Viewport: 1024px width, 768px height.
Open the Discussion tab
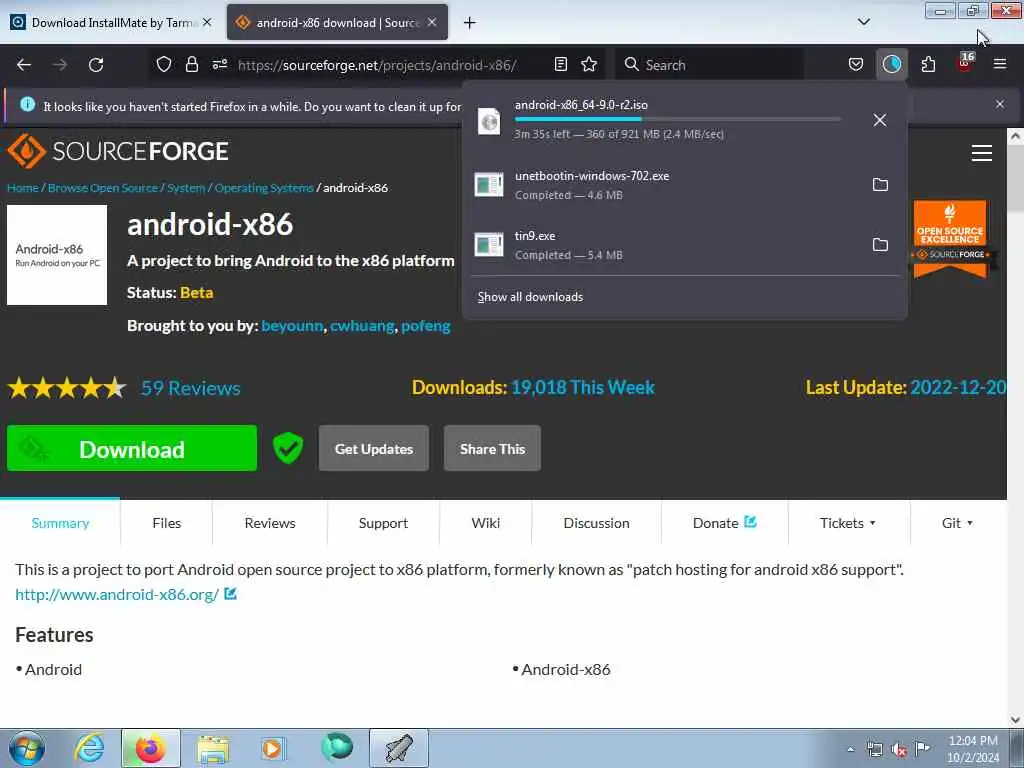(x=596, y=523)
